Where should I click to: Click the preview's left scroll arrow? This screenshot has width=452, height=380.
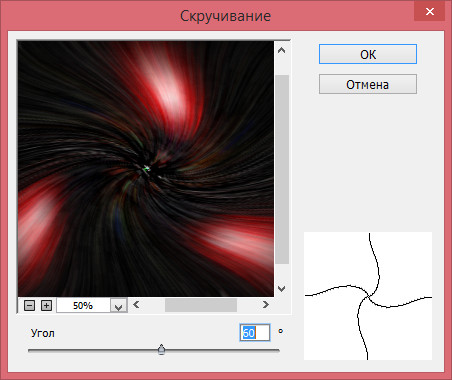coord(136,304)
